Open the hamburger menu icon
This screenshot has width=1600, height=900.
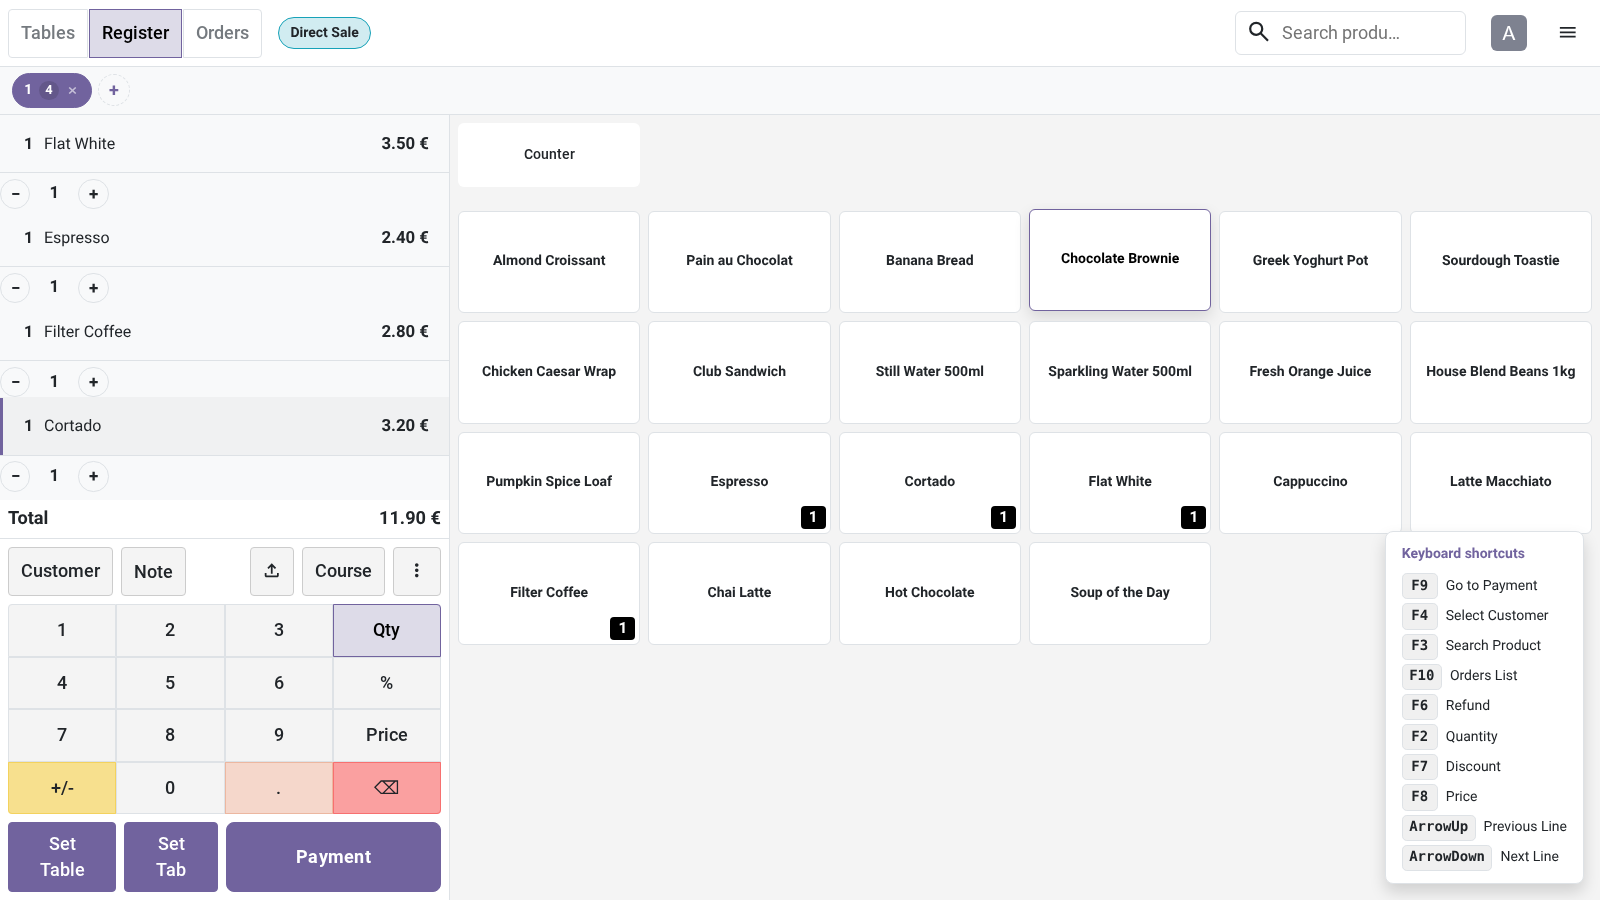point(1567,33)
